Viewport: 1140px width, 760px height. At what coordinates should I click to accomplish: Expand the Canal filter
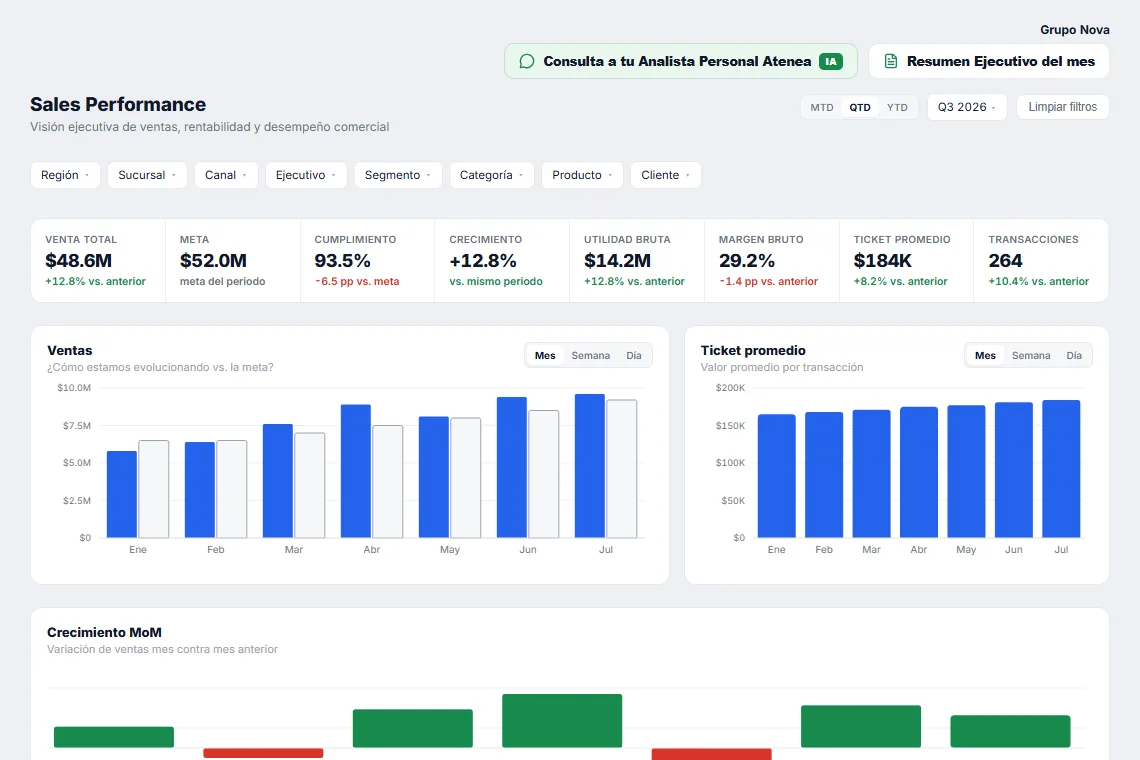(226, 175)
